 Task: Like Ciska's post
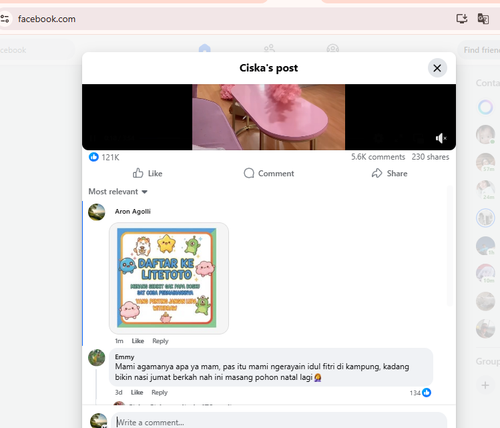(x=147, y=173)
